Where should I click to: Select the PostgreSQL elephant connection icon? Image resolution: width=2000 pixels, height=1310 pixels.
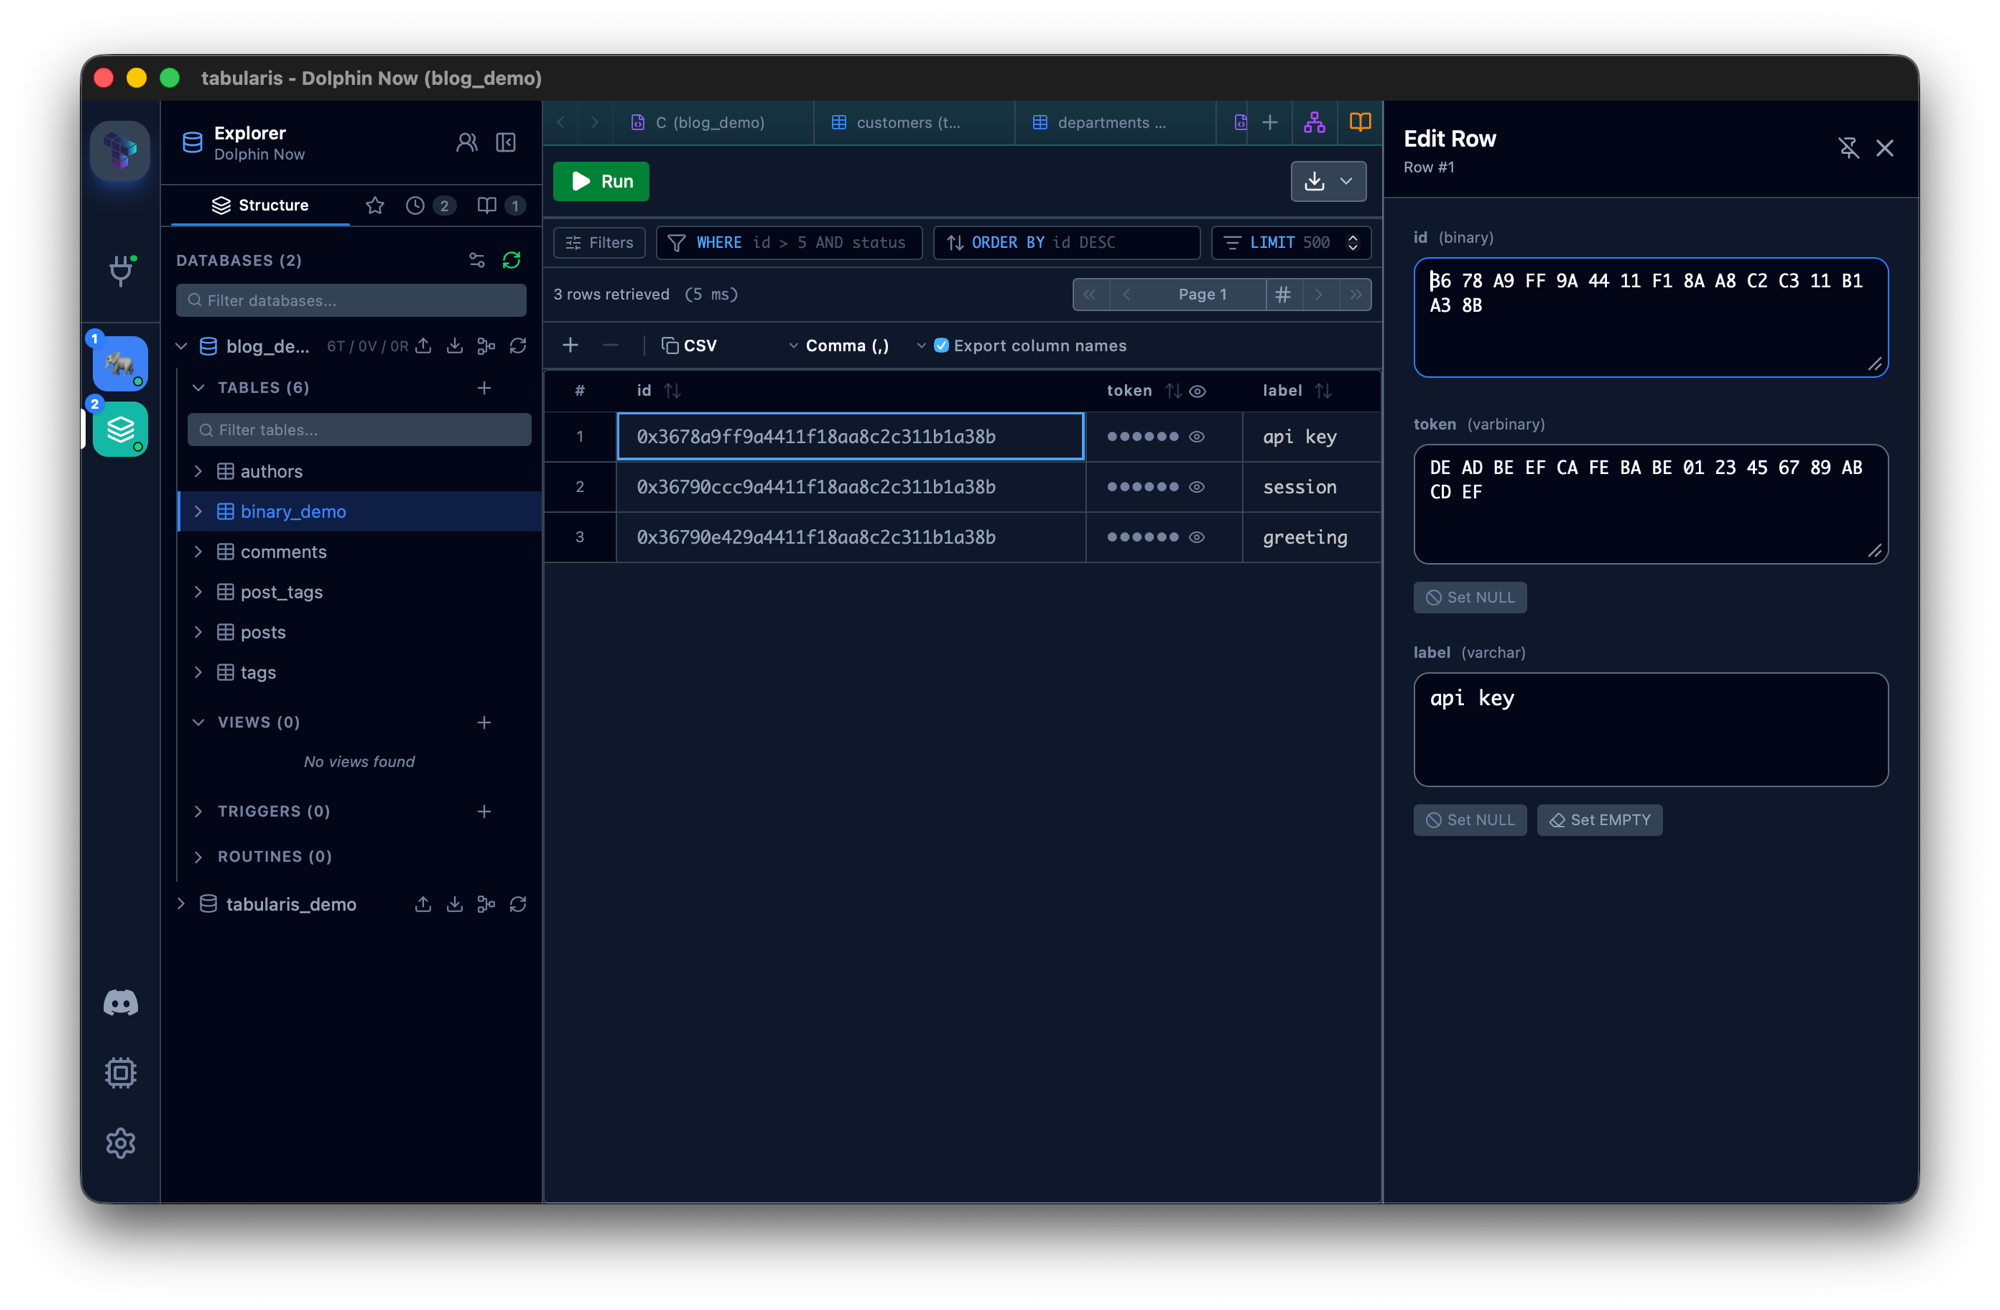pos(120,363)
